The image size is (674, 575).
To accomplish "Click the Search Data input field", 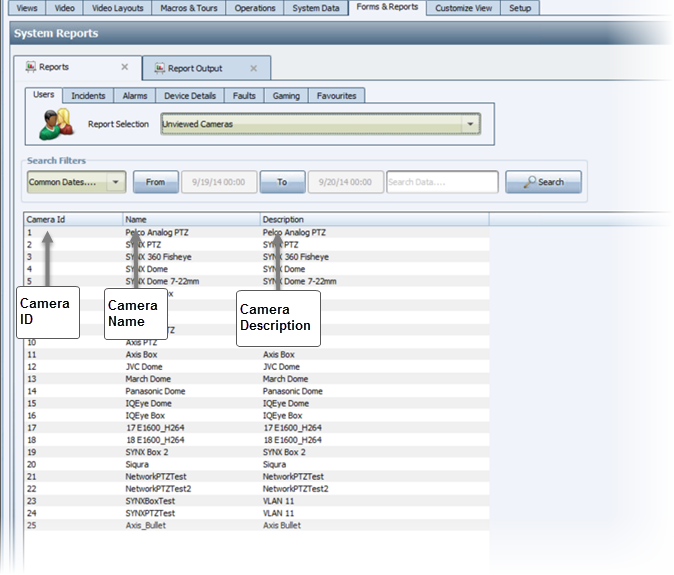I will (x=441, y=182).
